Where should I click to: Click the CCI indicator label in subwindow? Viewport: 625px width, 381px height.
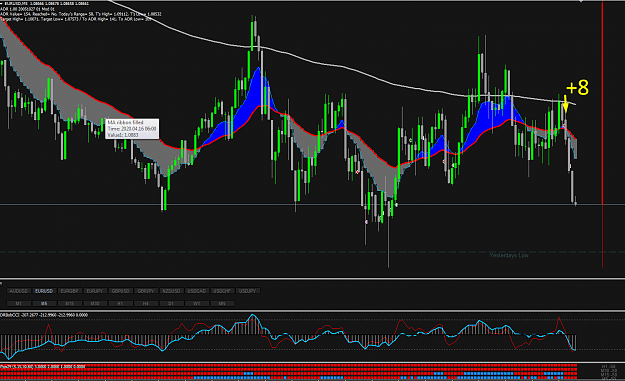pyautogui.click(x=44, y=315)
